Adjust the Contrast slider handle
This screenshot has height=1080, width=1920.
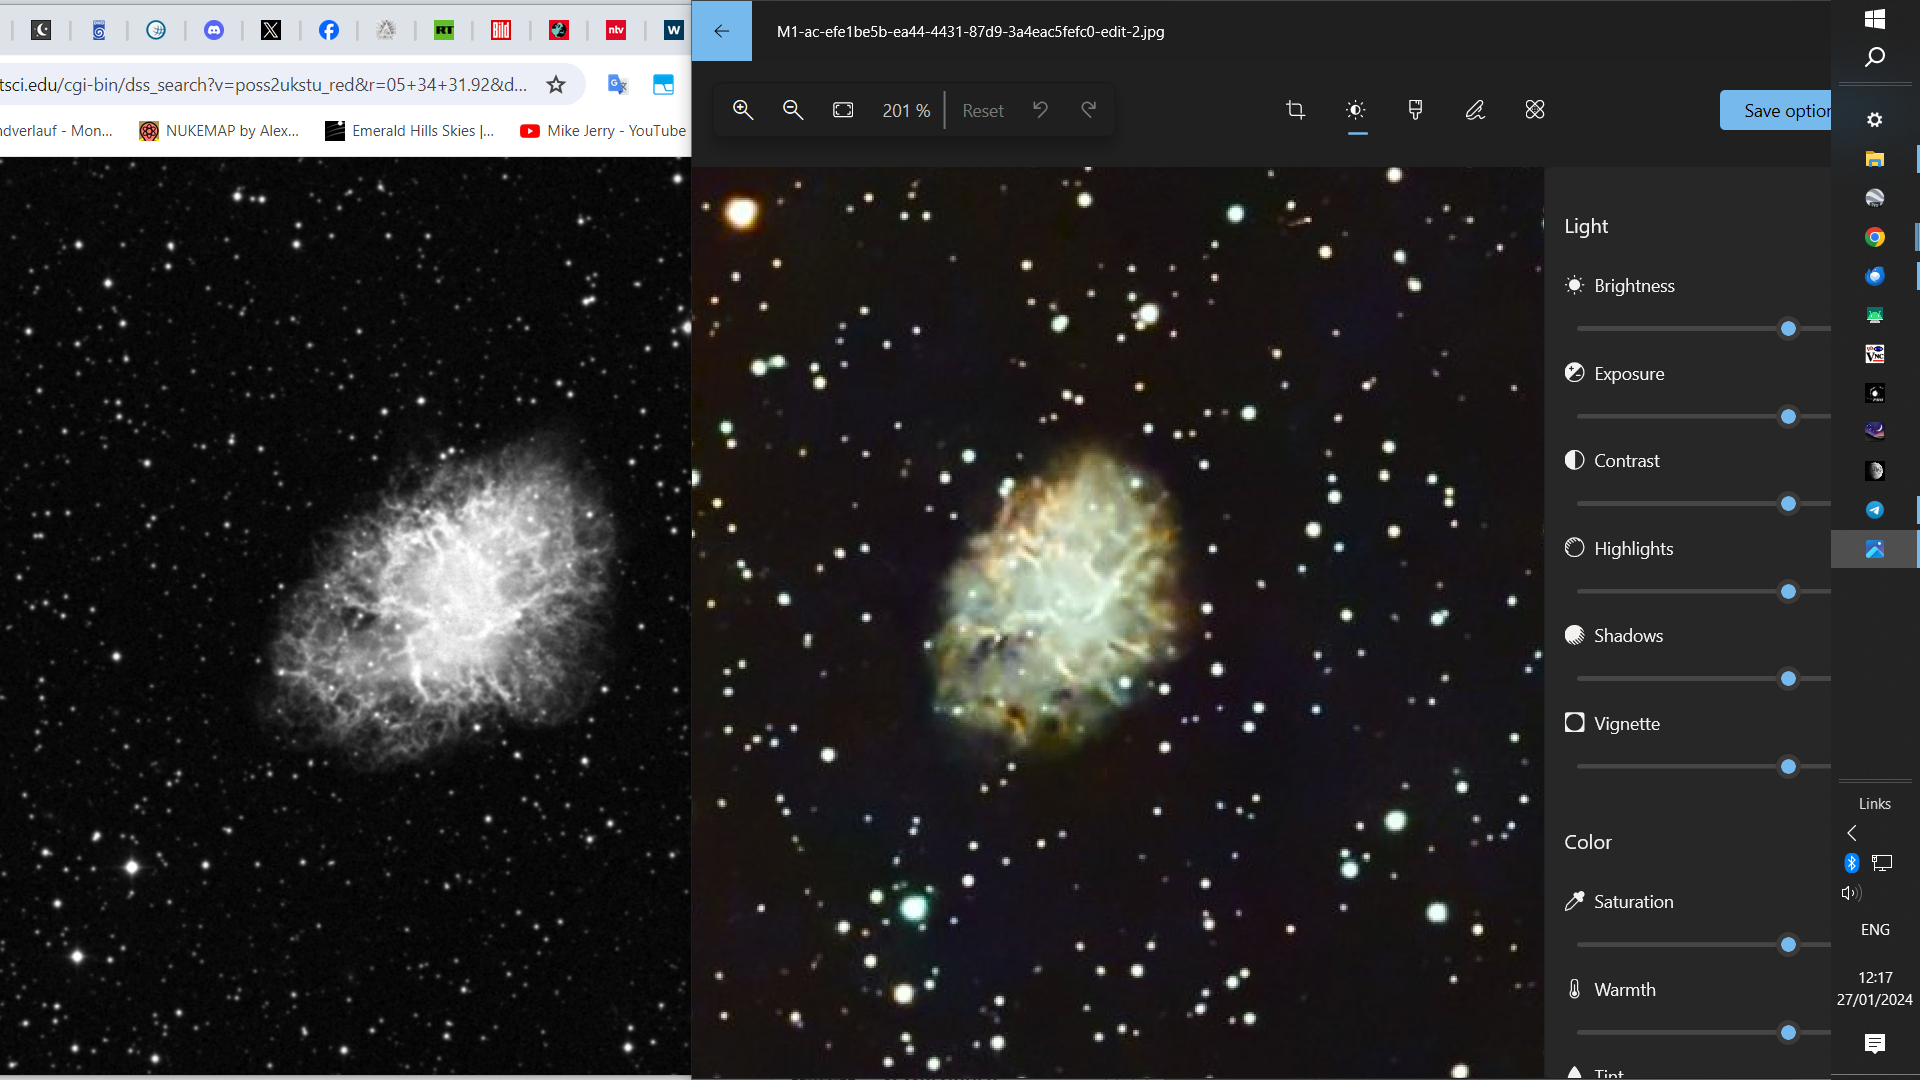(1789, 504)
